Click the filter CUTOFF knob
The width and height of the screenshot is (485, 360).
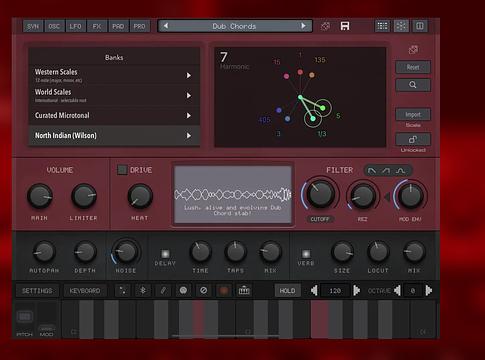coord(320,195)
